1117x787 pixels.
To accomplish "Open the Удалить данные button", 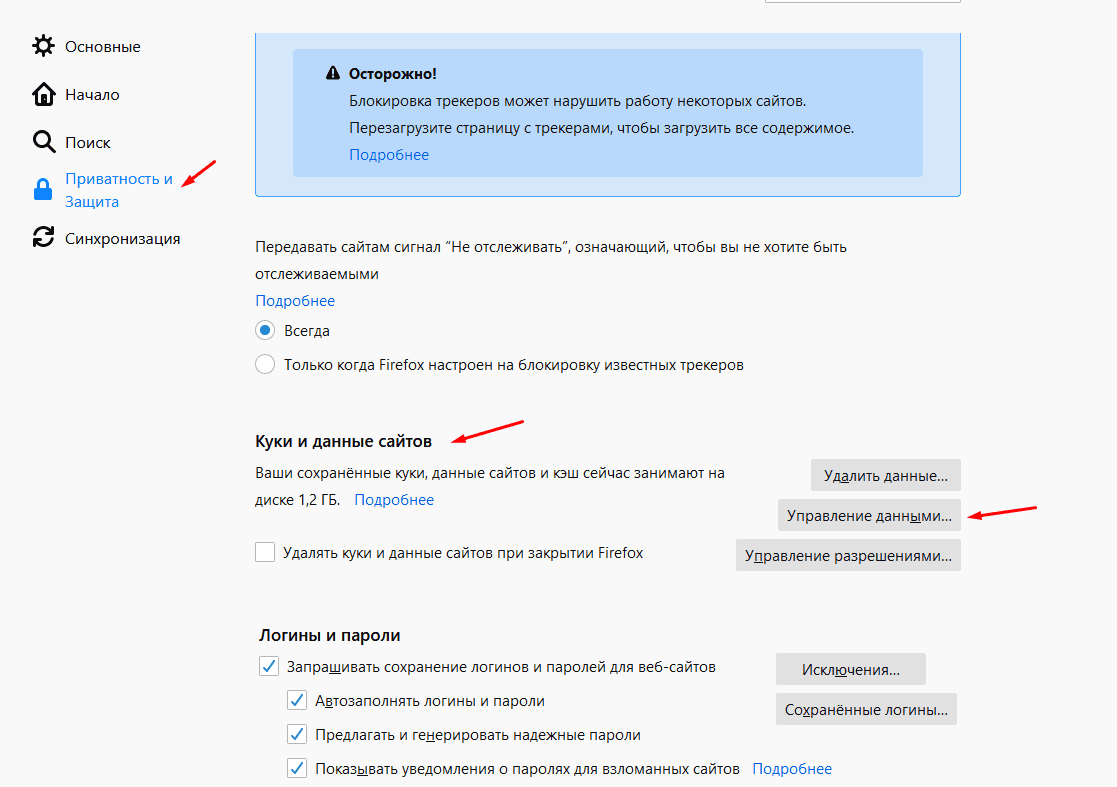I will [x=885, y=475].
